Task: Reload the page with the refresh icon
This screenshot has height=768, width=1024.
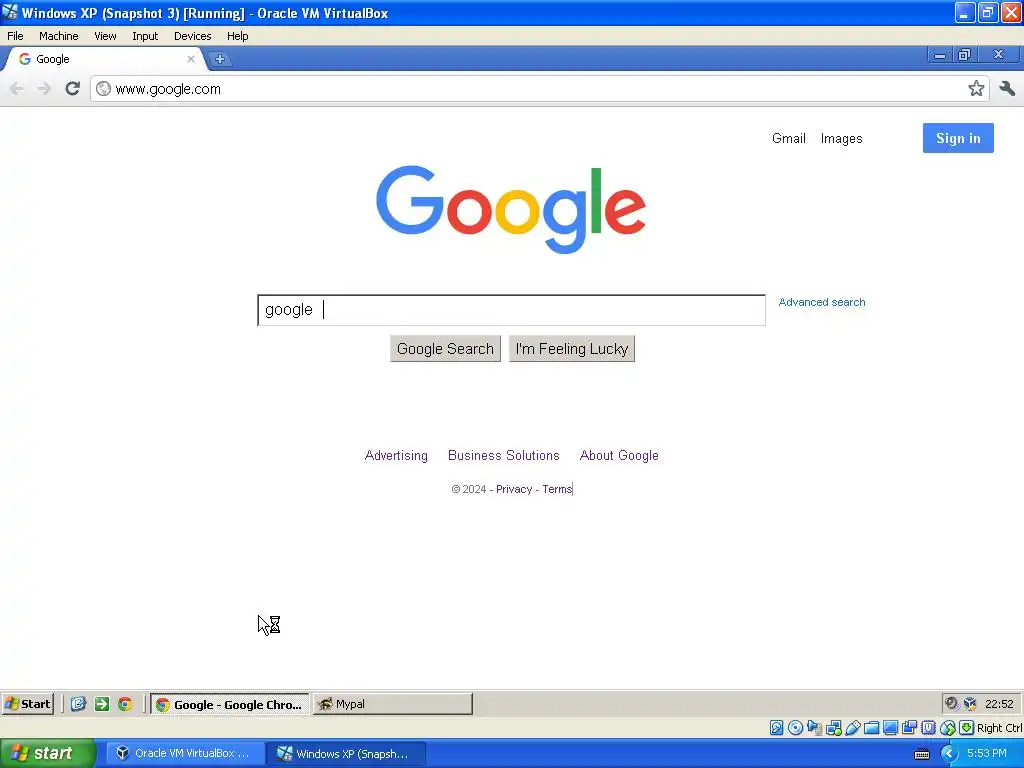Action: (x=72, y=88)
